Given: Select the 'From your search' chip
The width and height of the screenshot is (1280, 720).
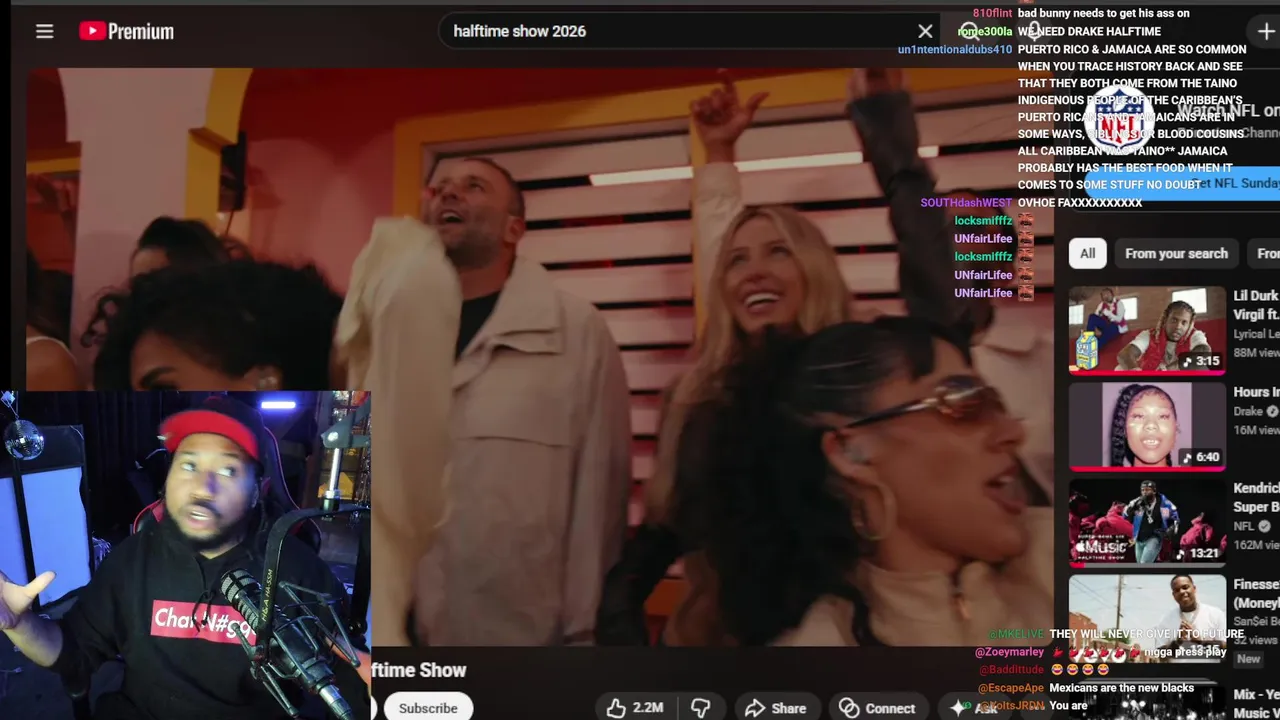Looking at the screenshot, I should [x=1176, y=254].
